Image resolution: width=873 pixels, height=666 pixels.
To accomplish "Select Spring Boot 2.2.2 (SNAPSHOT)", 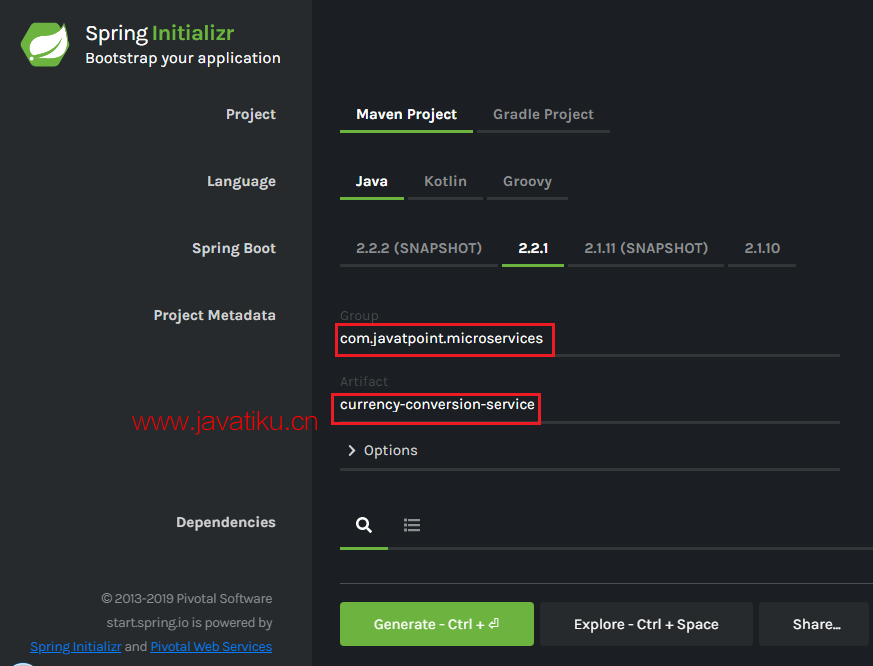I will pos(419,248).
